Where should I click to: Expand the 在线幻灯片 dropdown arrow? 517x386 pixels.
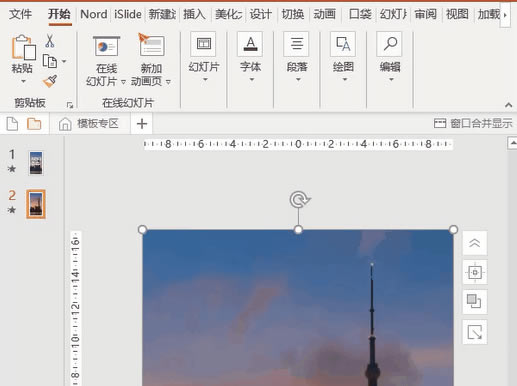click(x=123, y=82)
